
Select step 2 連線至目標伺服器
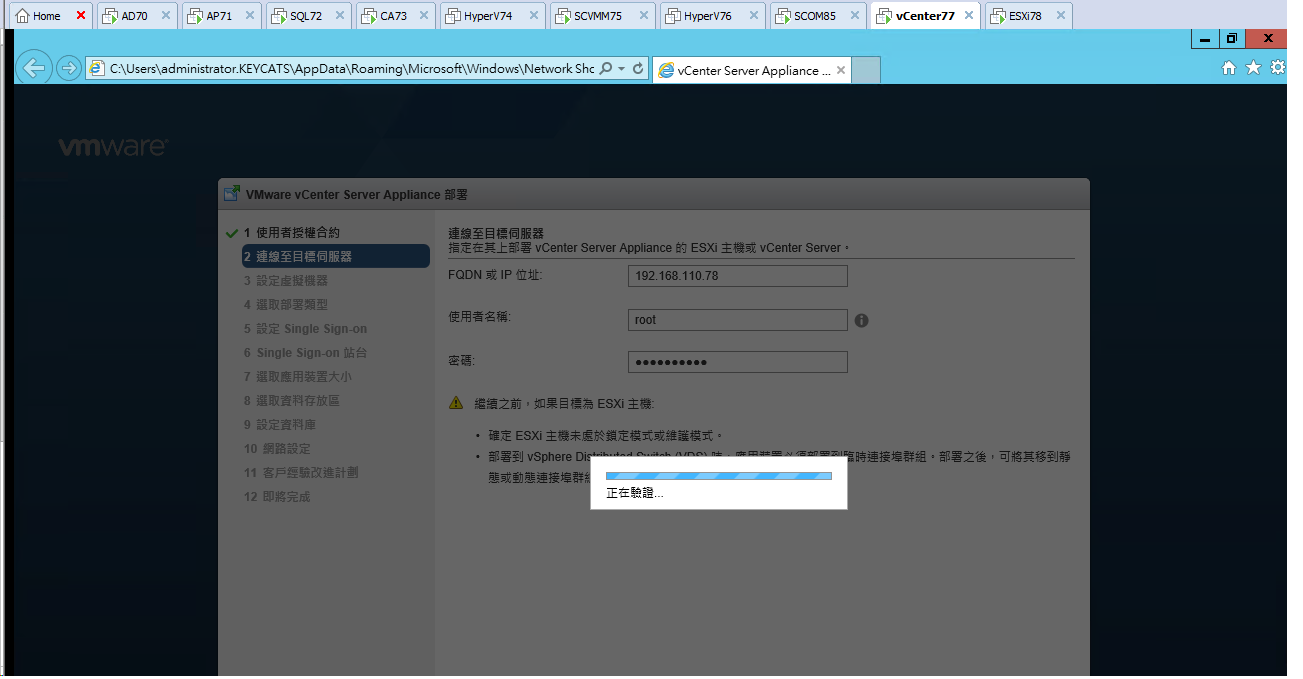335,256
